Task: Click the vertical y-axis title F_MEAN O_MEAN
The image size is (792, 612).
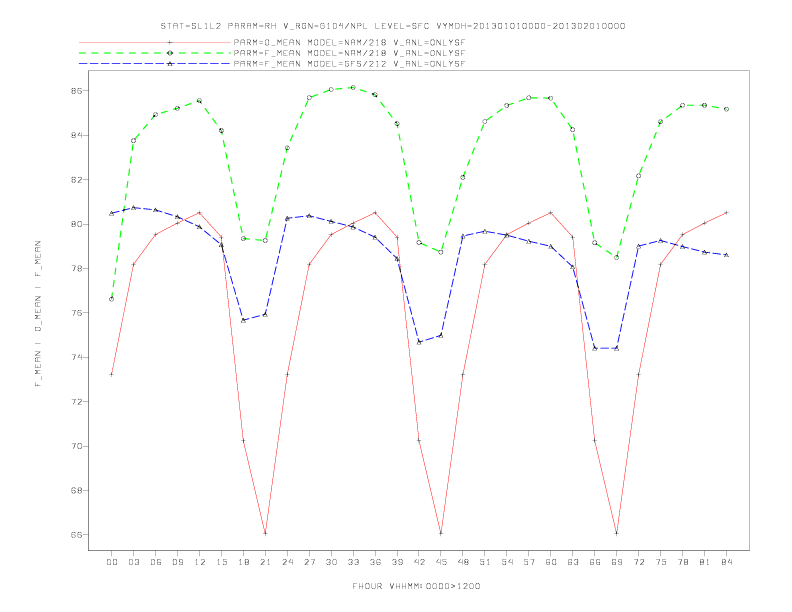Action: [x=38, y=314]
